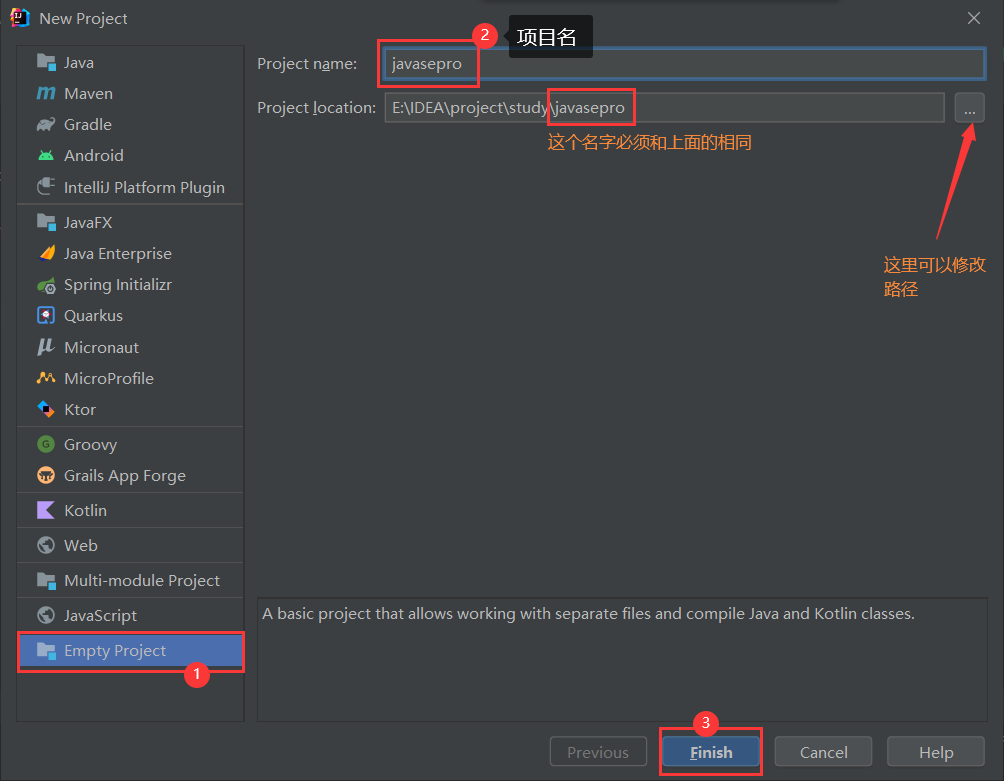Image resolution: width=1004 pixels, height=781 pixels.
Task: Click the Project name input field
Action: (x=684, y=63)
